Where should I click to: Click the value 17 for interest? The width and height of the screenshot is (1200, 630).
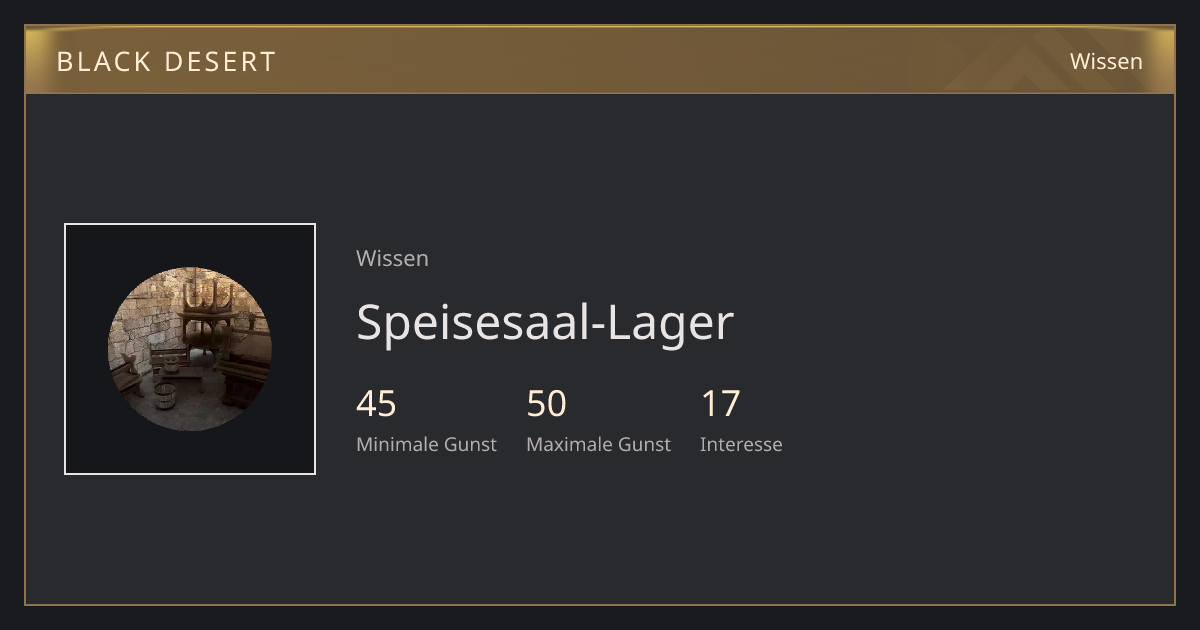coord(720,404)
